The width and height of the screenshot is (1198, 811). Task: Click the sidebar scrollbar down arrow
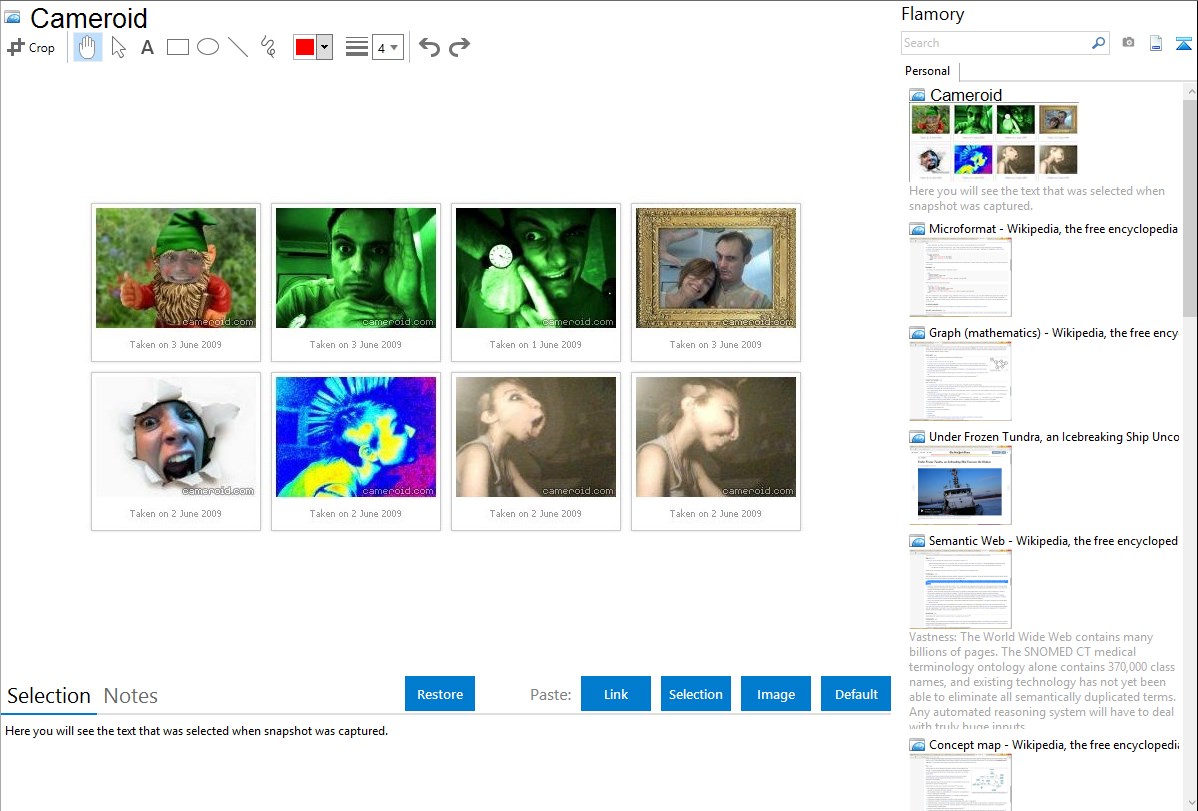coord(1190,803)
